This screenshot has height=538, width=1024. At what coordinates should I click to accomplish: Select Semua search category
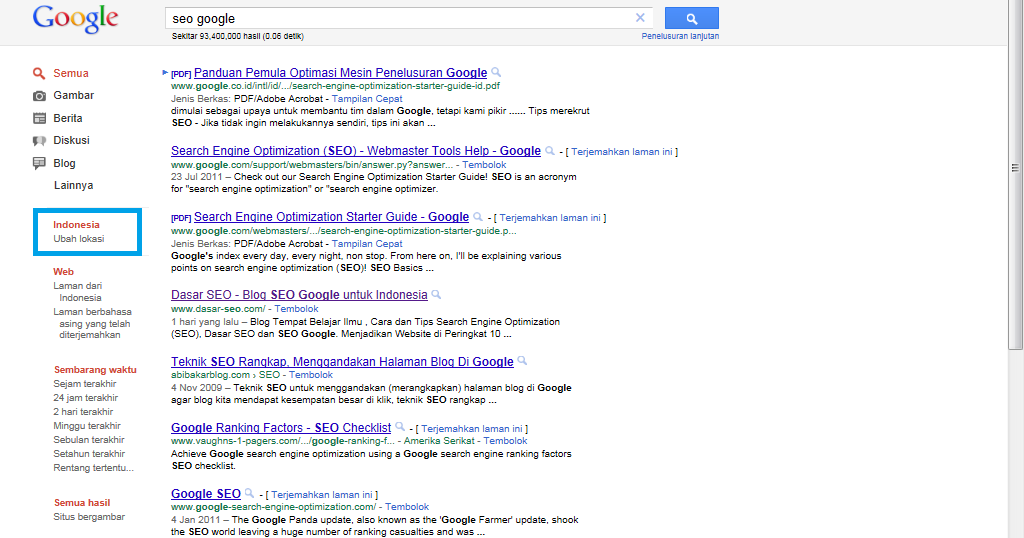(71, 73)
